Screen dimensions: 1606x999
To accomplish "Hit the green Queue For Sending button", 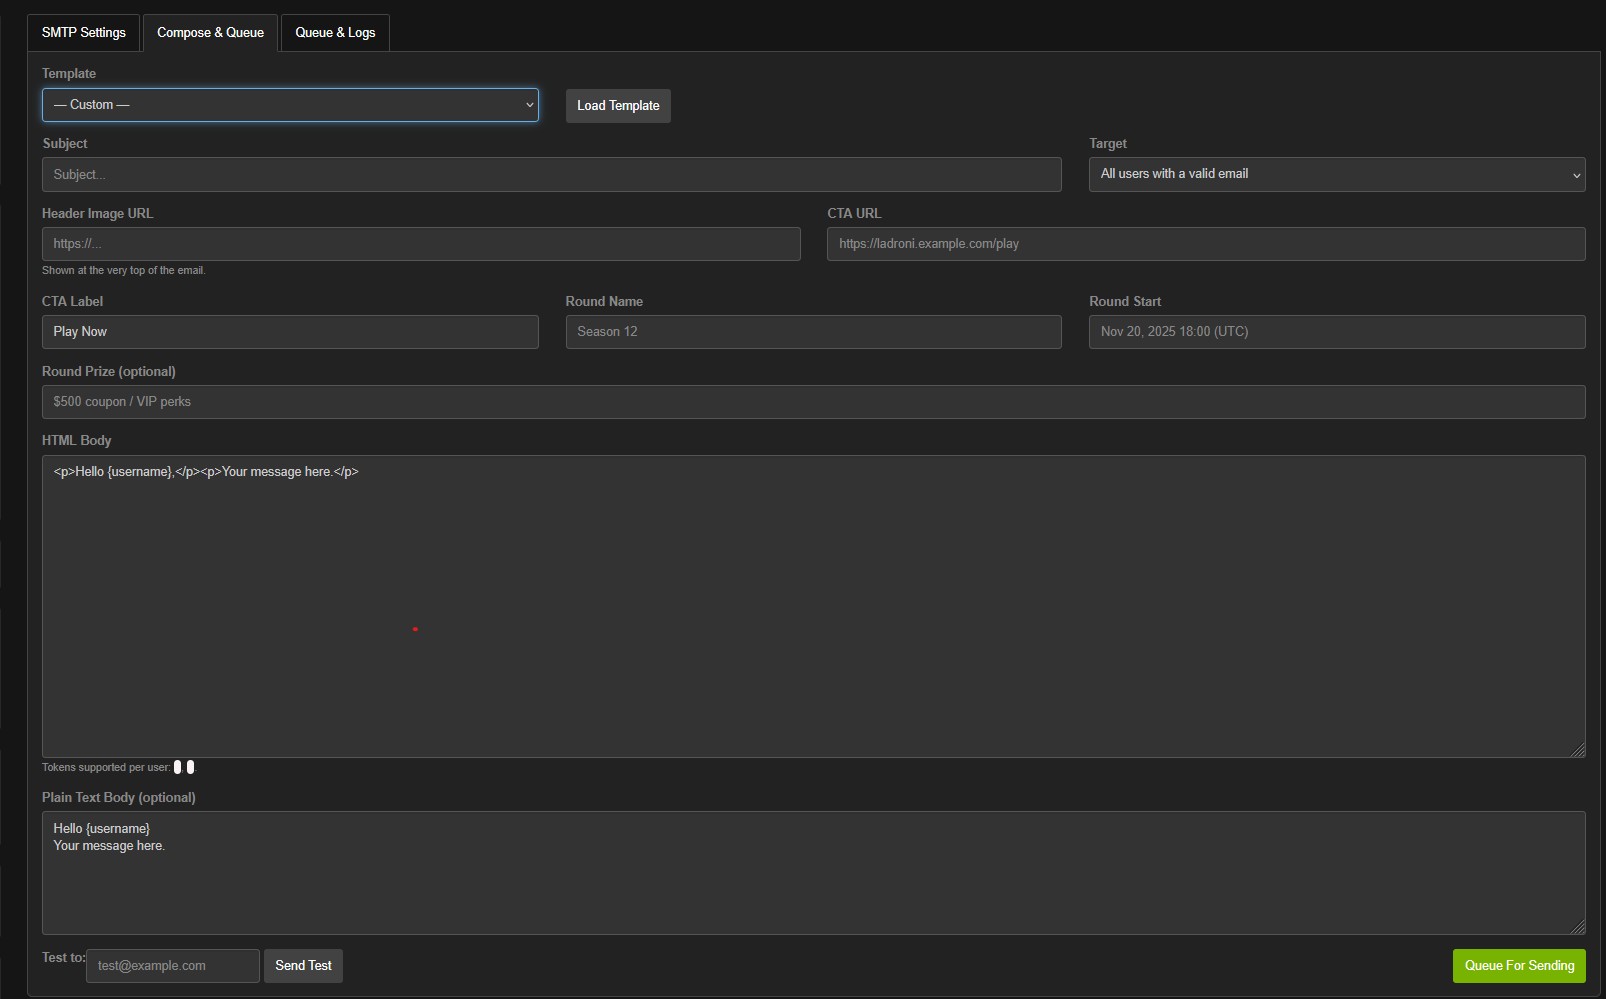I will click(x=1518, y=966).
